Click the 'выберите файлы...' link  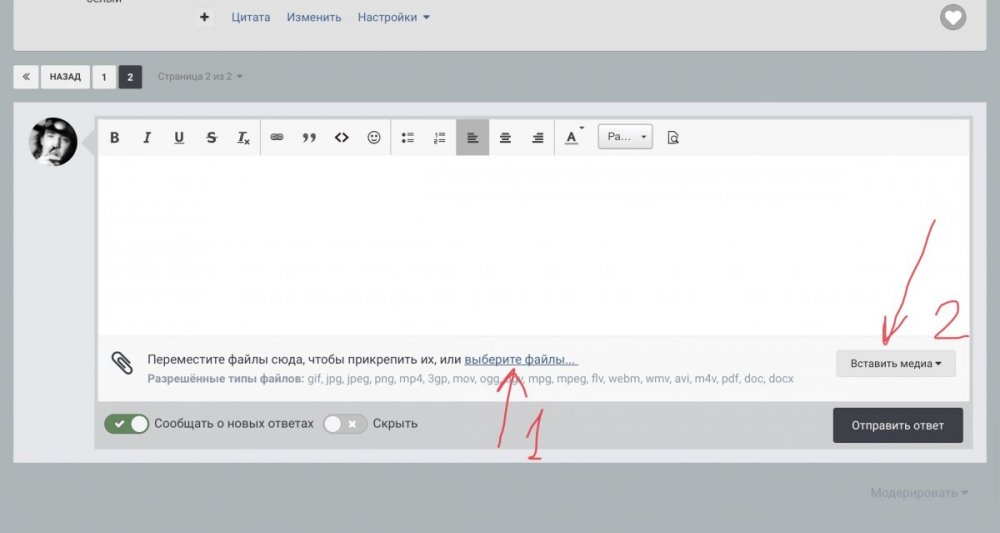pos(520,359)
